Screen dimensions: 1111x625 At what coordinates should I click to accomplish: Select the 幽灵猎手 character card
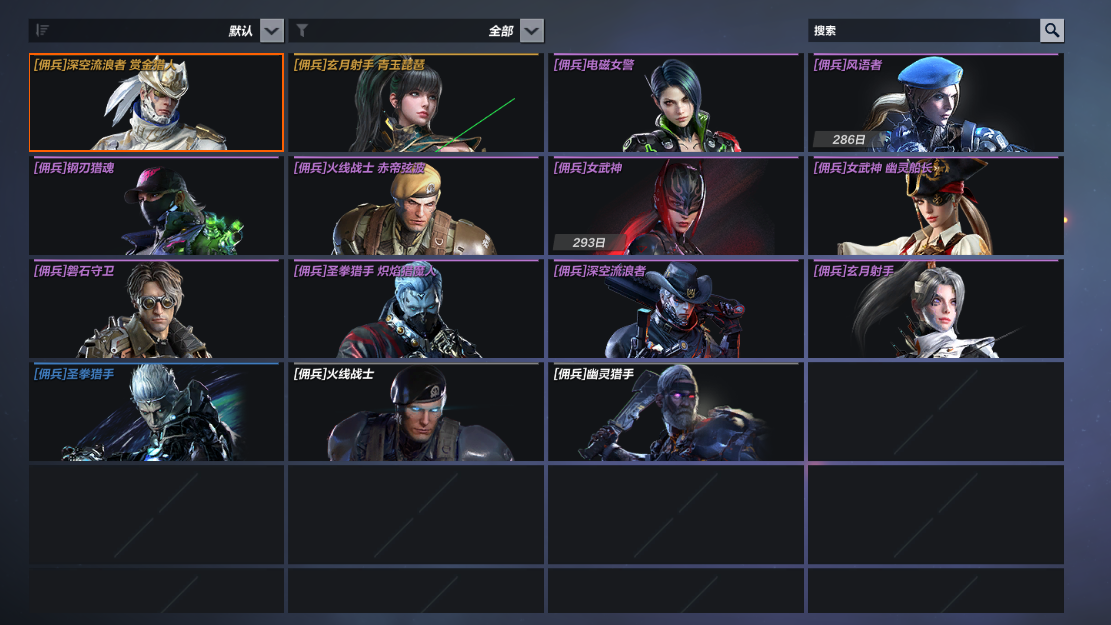click(x=676, y=412)
